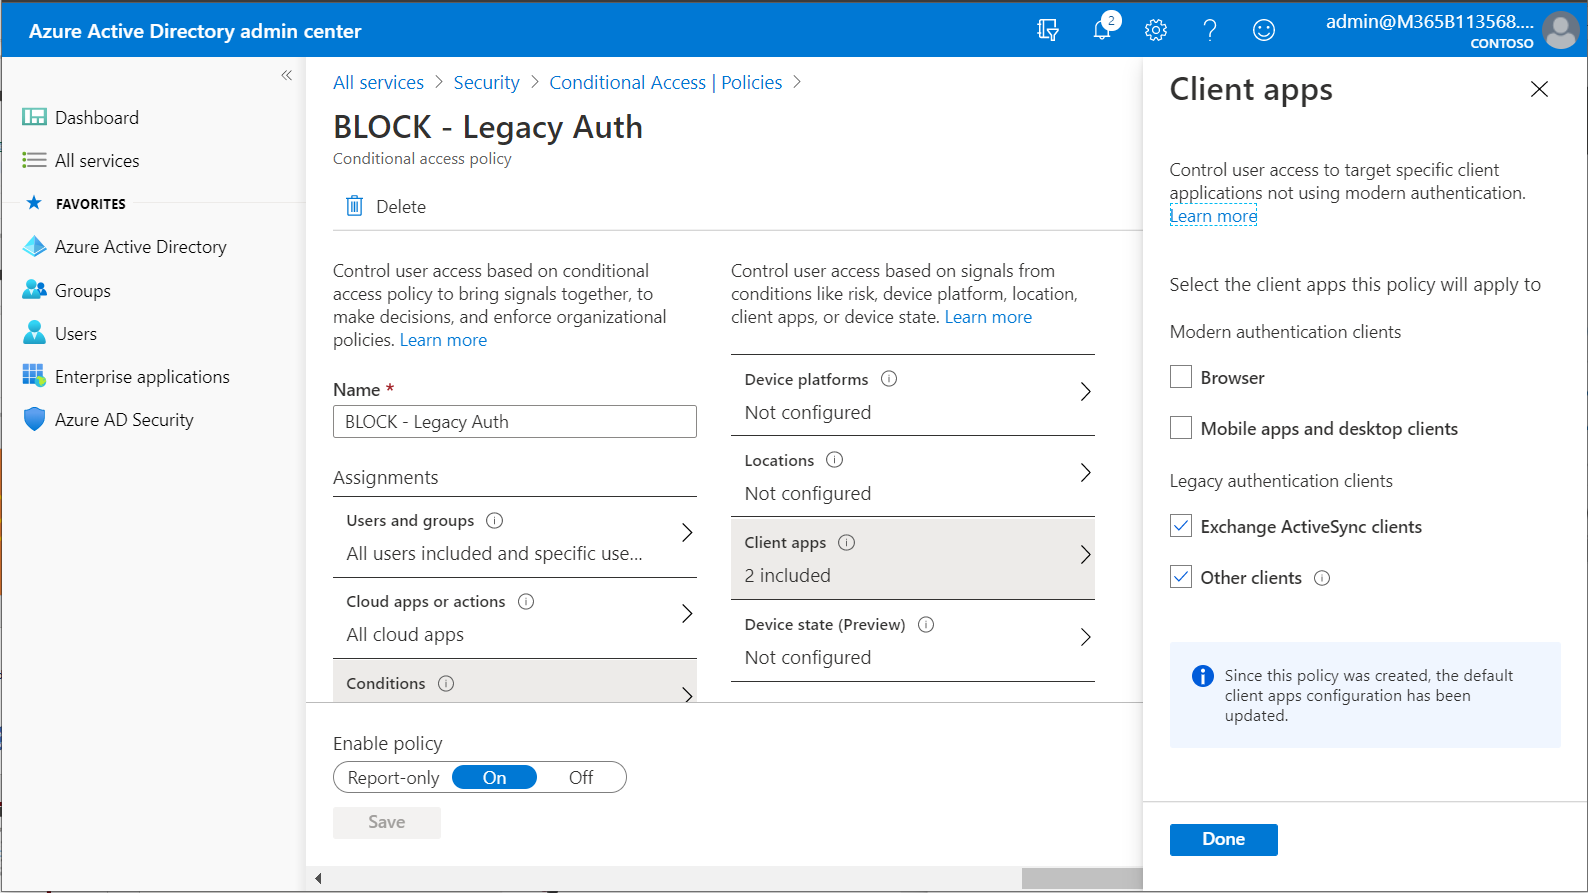Show info icon beside Client apps condition
The width and height of the screenshot is (1588, 893).
[847, 542]
